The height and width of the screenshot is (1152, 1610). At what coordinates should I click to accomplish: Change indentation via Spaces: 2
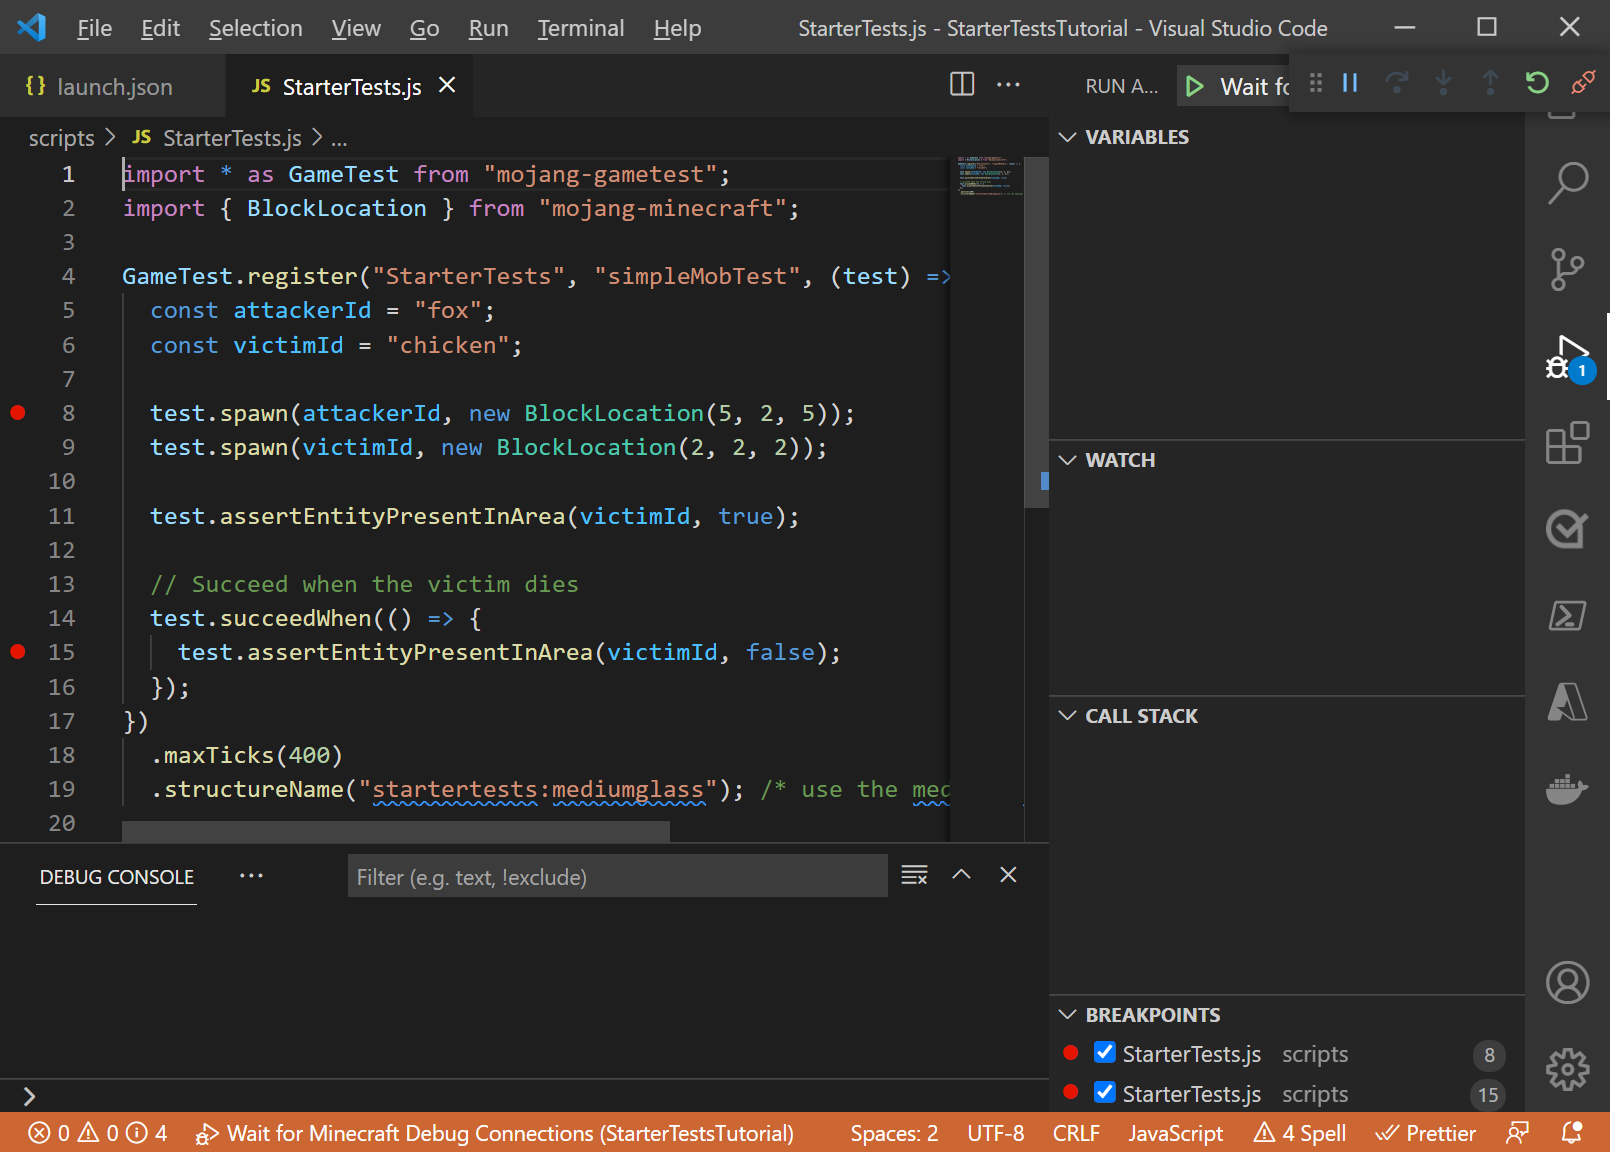tap(894, 1133)
